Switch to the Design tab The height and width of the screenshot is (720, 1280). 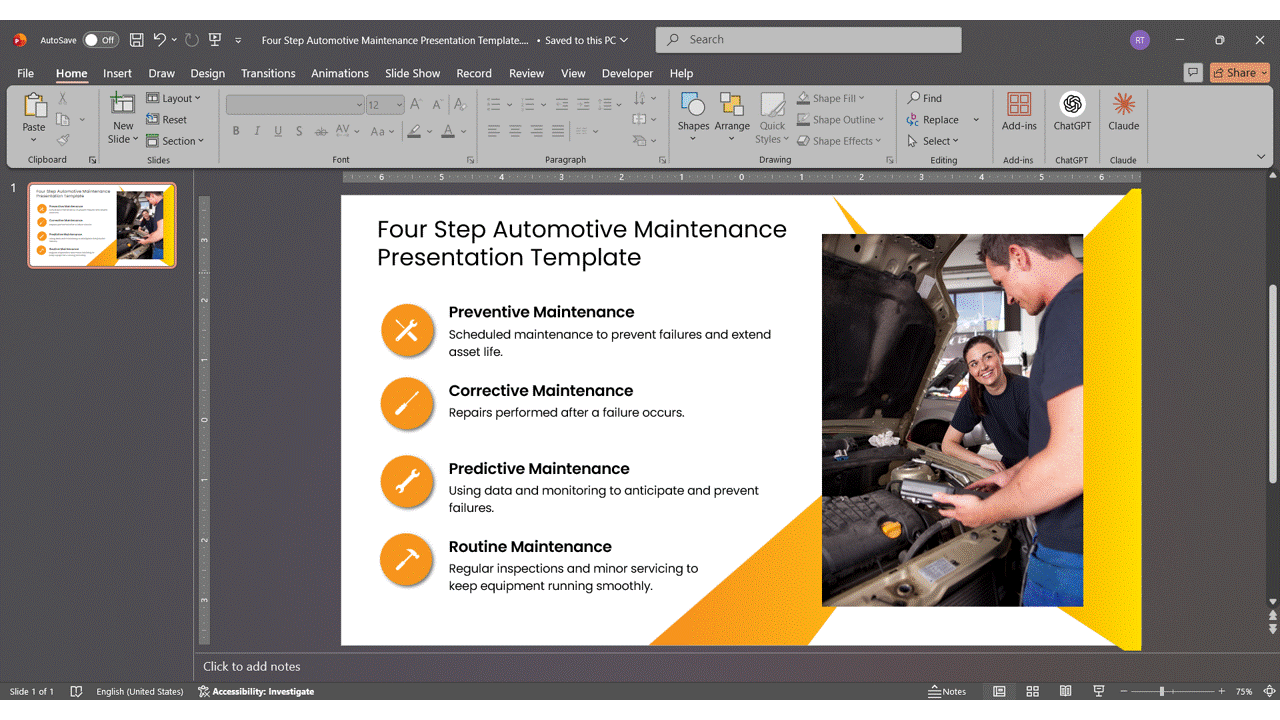click(x=207, y=73)
